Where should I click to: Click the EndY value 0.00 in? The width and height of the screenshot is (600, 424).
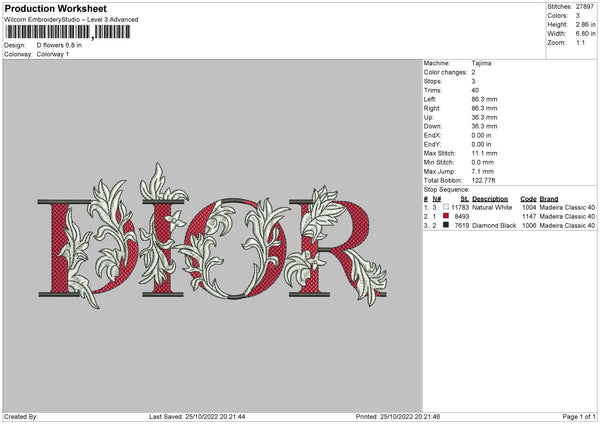point(481,144)
